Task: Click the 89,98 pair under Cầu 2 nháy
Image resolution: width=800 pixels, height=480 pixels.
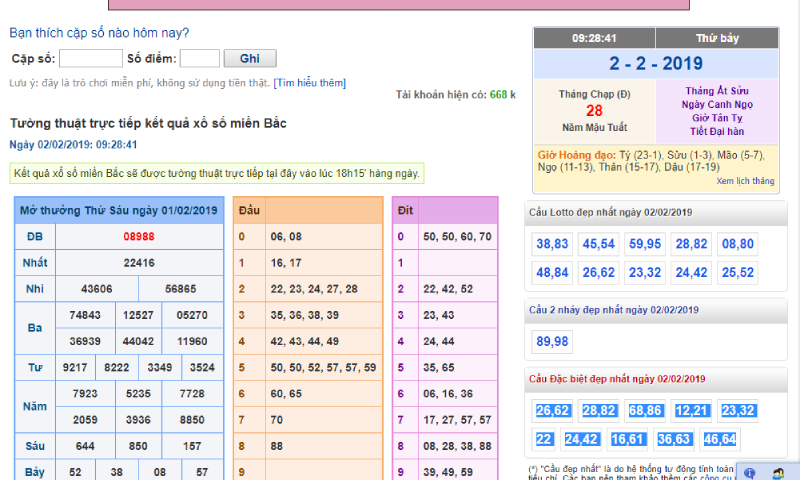Action: pos(552,341)
